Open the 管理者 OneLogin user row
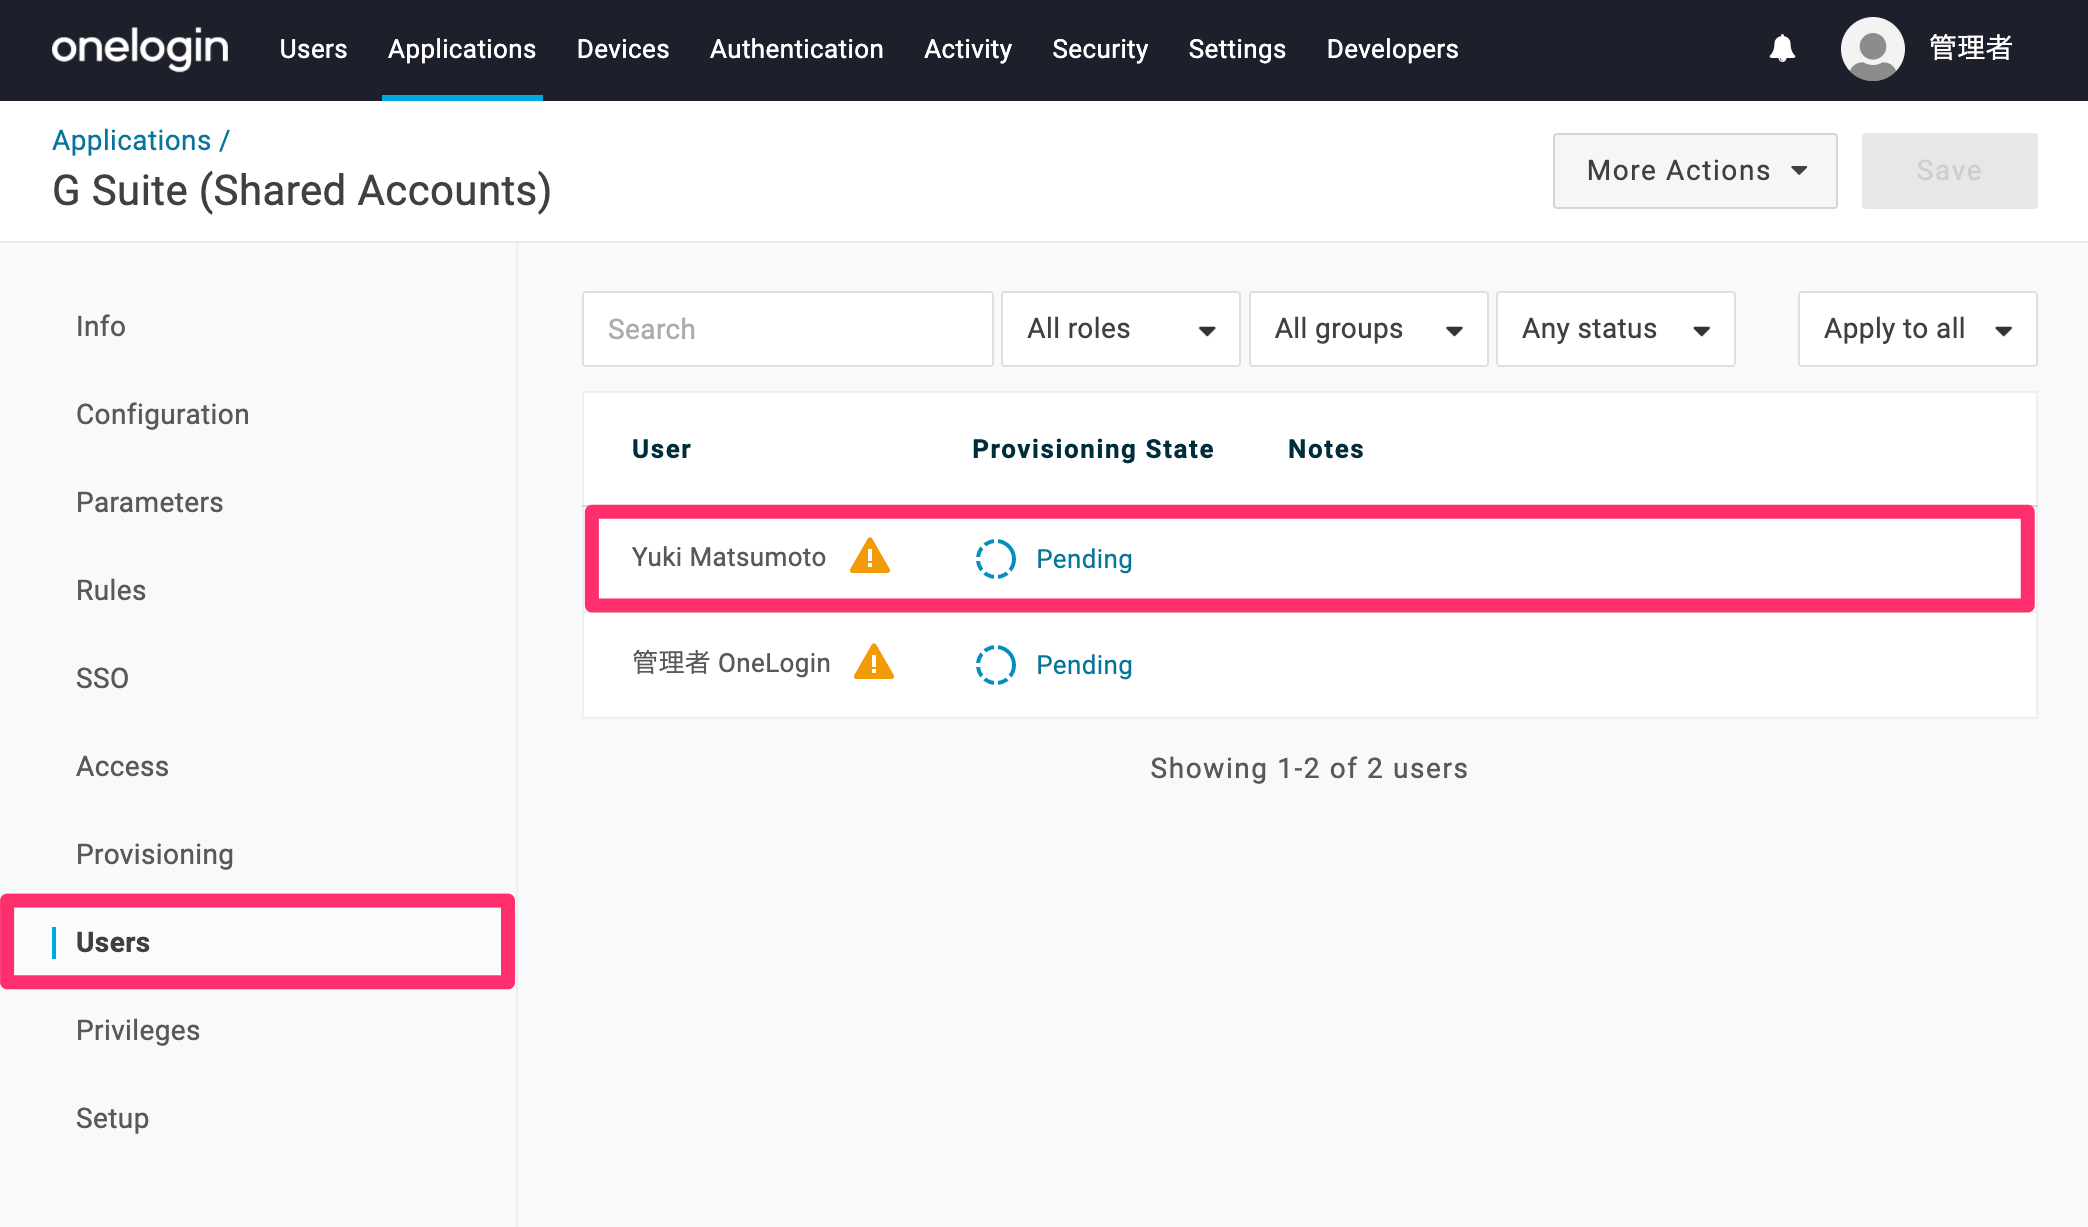2088x1227 pixels. tap(1310, 664)
